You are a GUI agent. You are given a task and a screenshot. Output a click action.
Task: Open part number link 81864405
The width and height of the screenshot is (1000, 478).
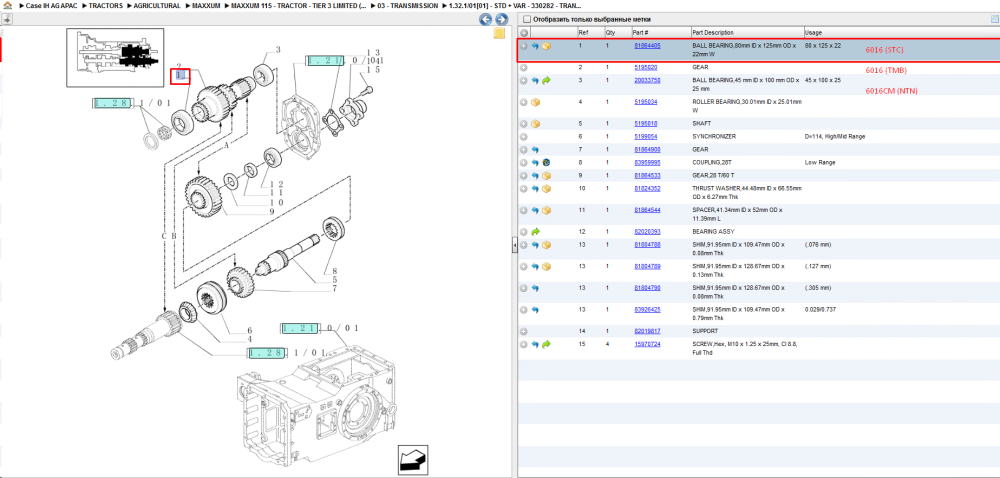[647, 46]
